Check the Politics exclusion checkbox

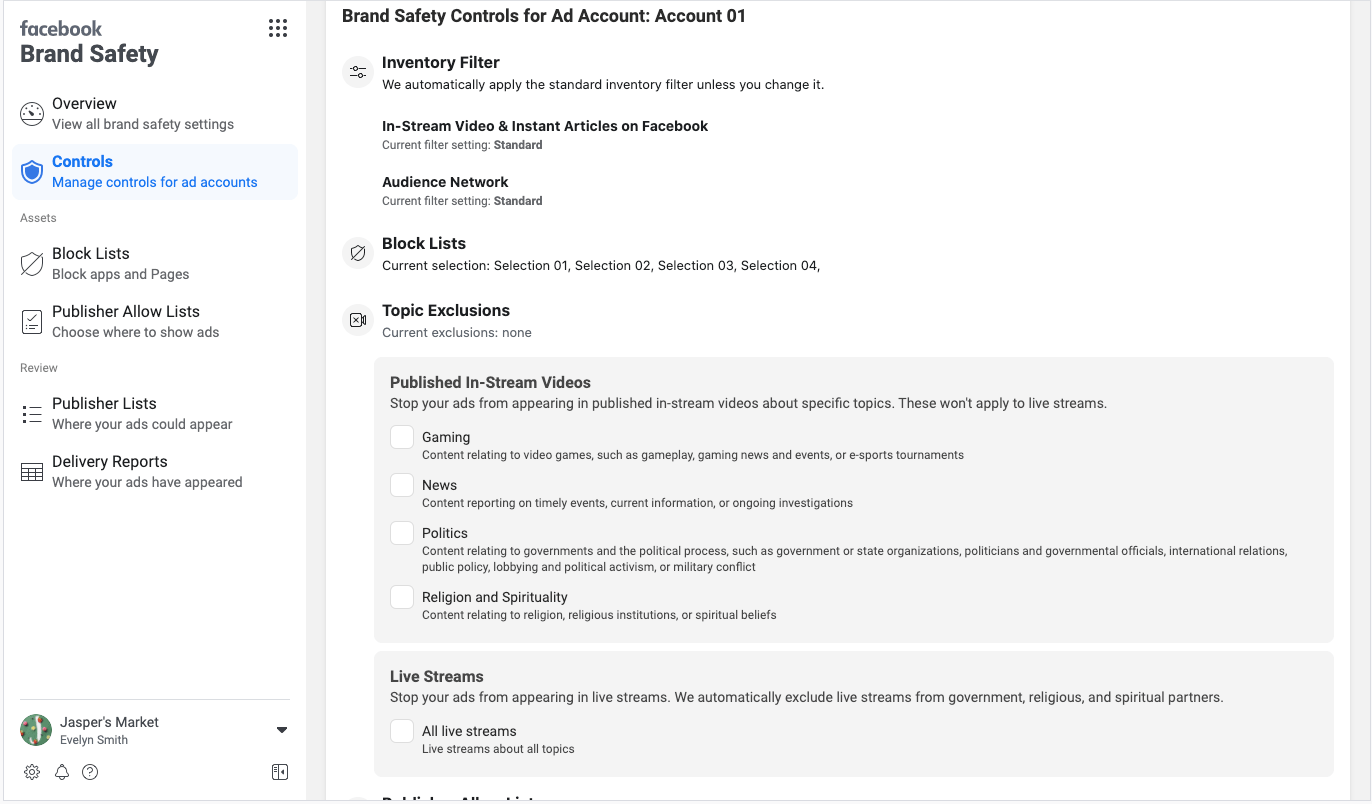coord(401,532)
